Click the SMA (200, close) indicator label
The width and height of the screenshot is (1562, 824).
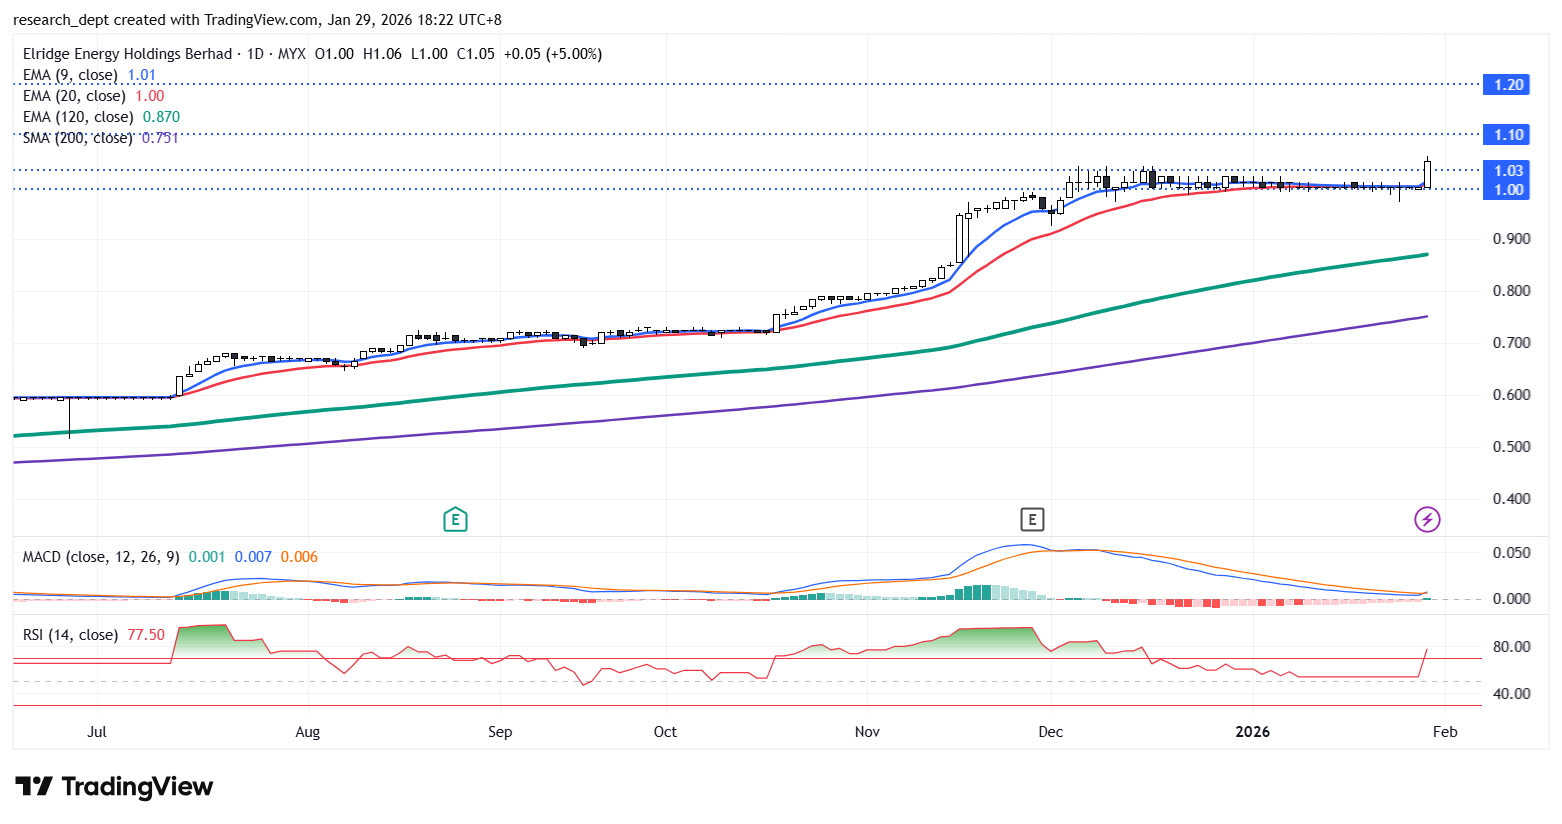point(78,138)
